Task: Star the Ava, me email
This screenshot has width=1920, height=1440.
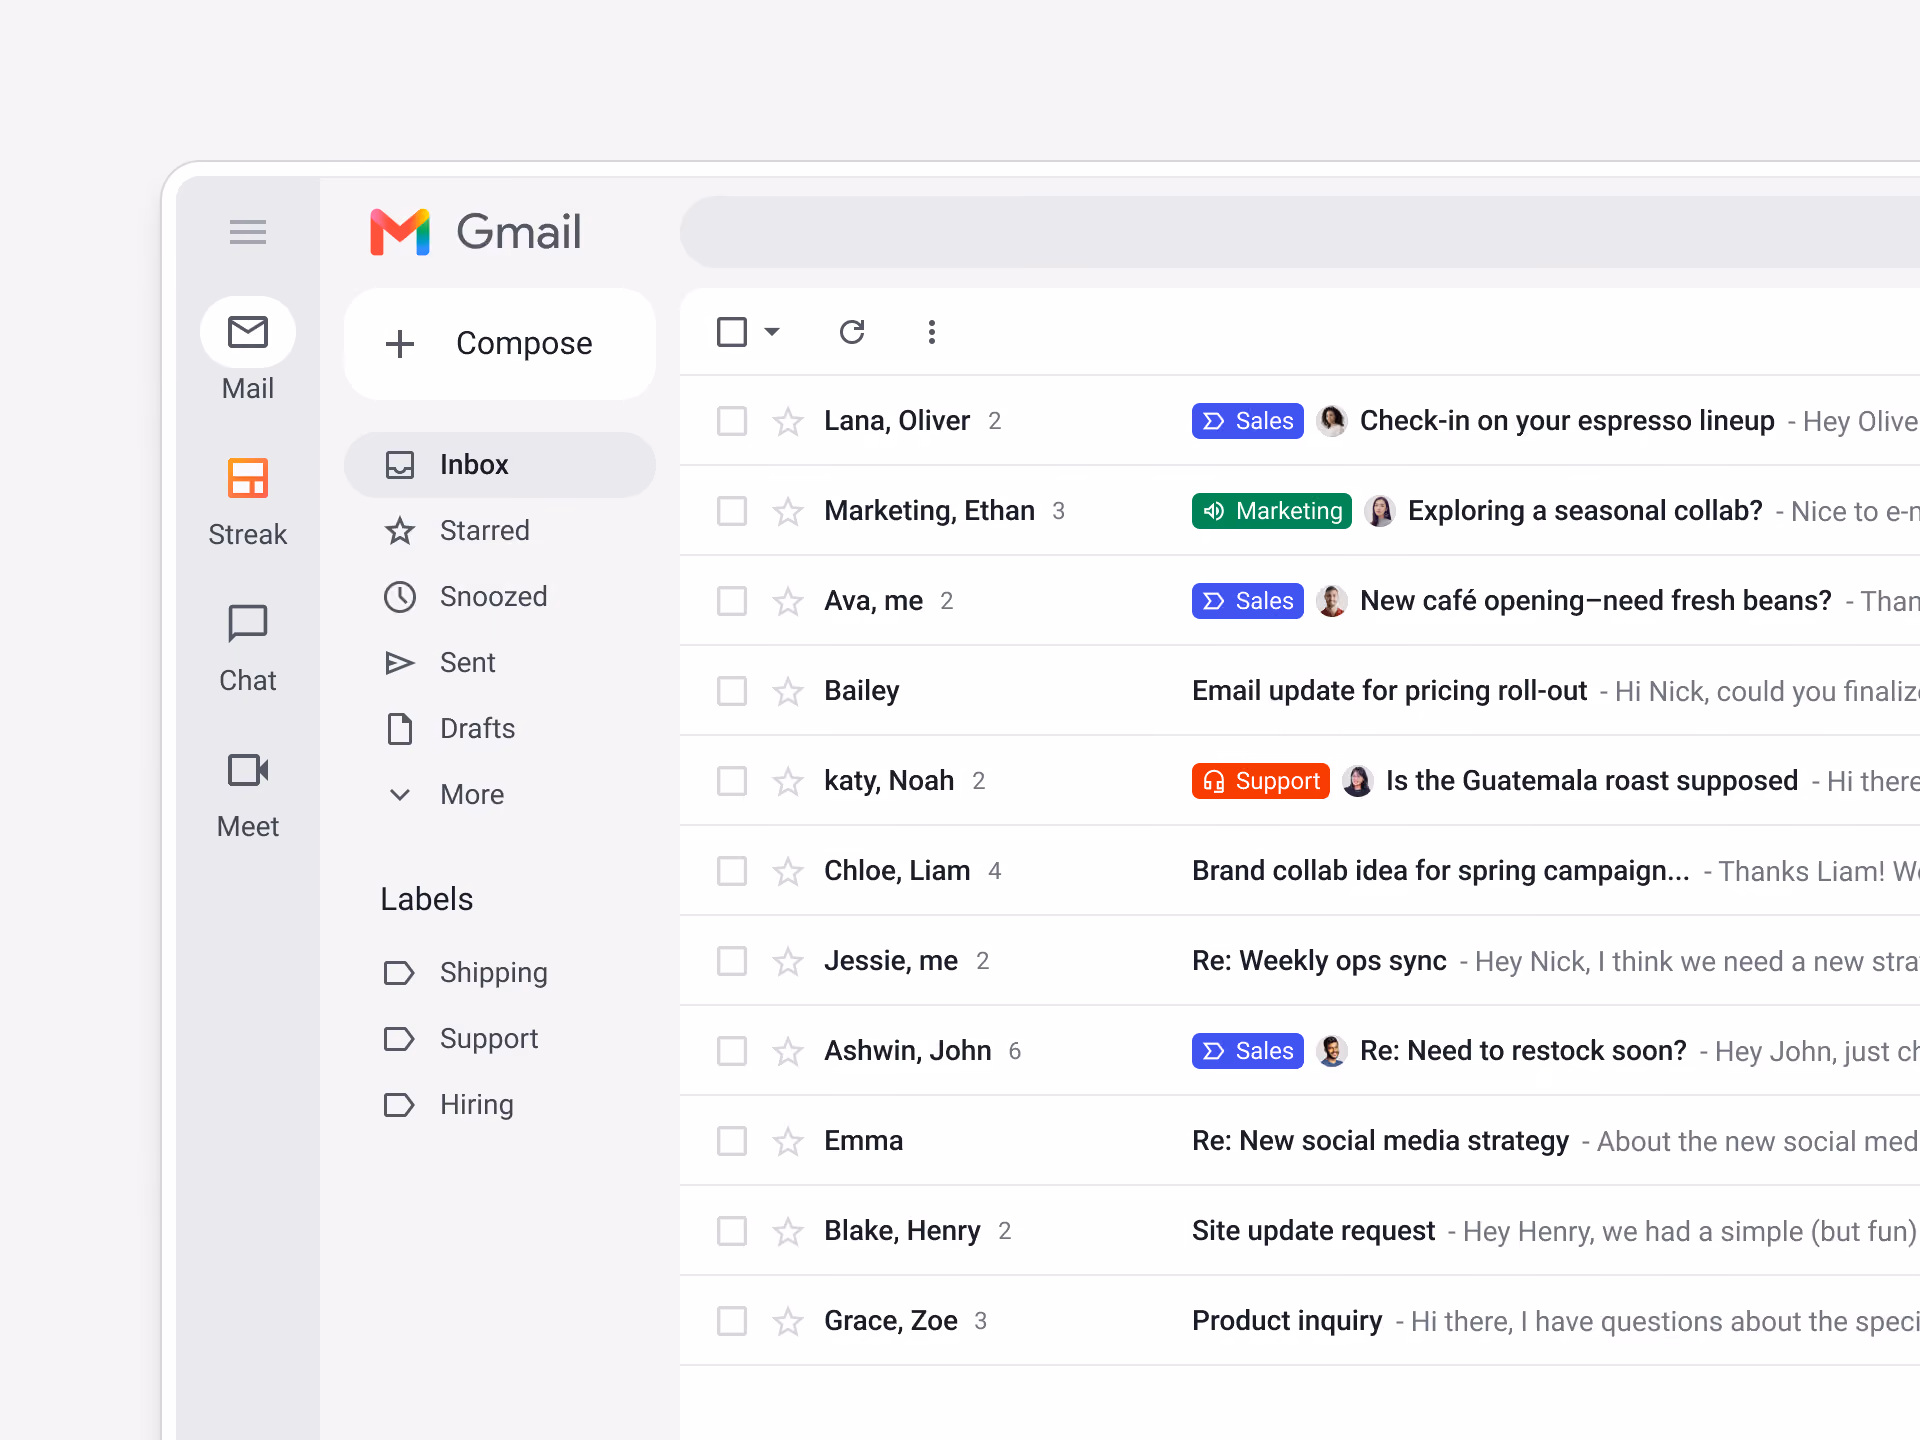Action: [788, 601]
